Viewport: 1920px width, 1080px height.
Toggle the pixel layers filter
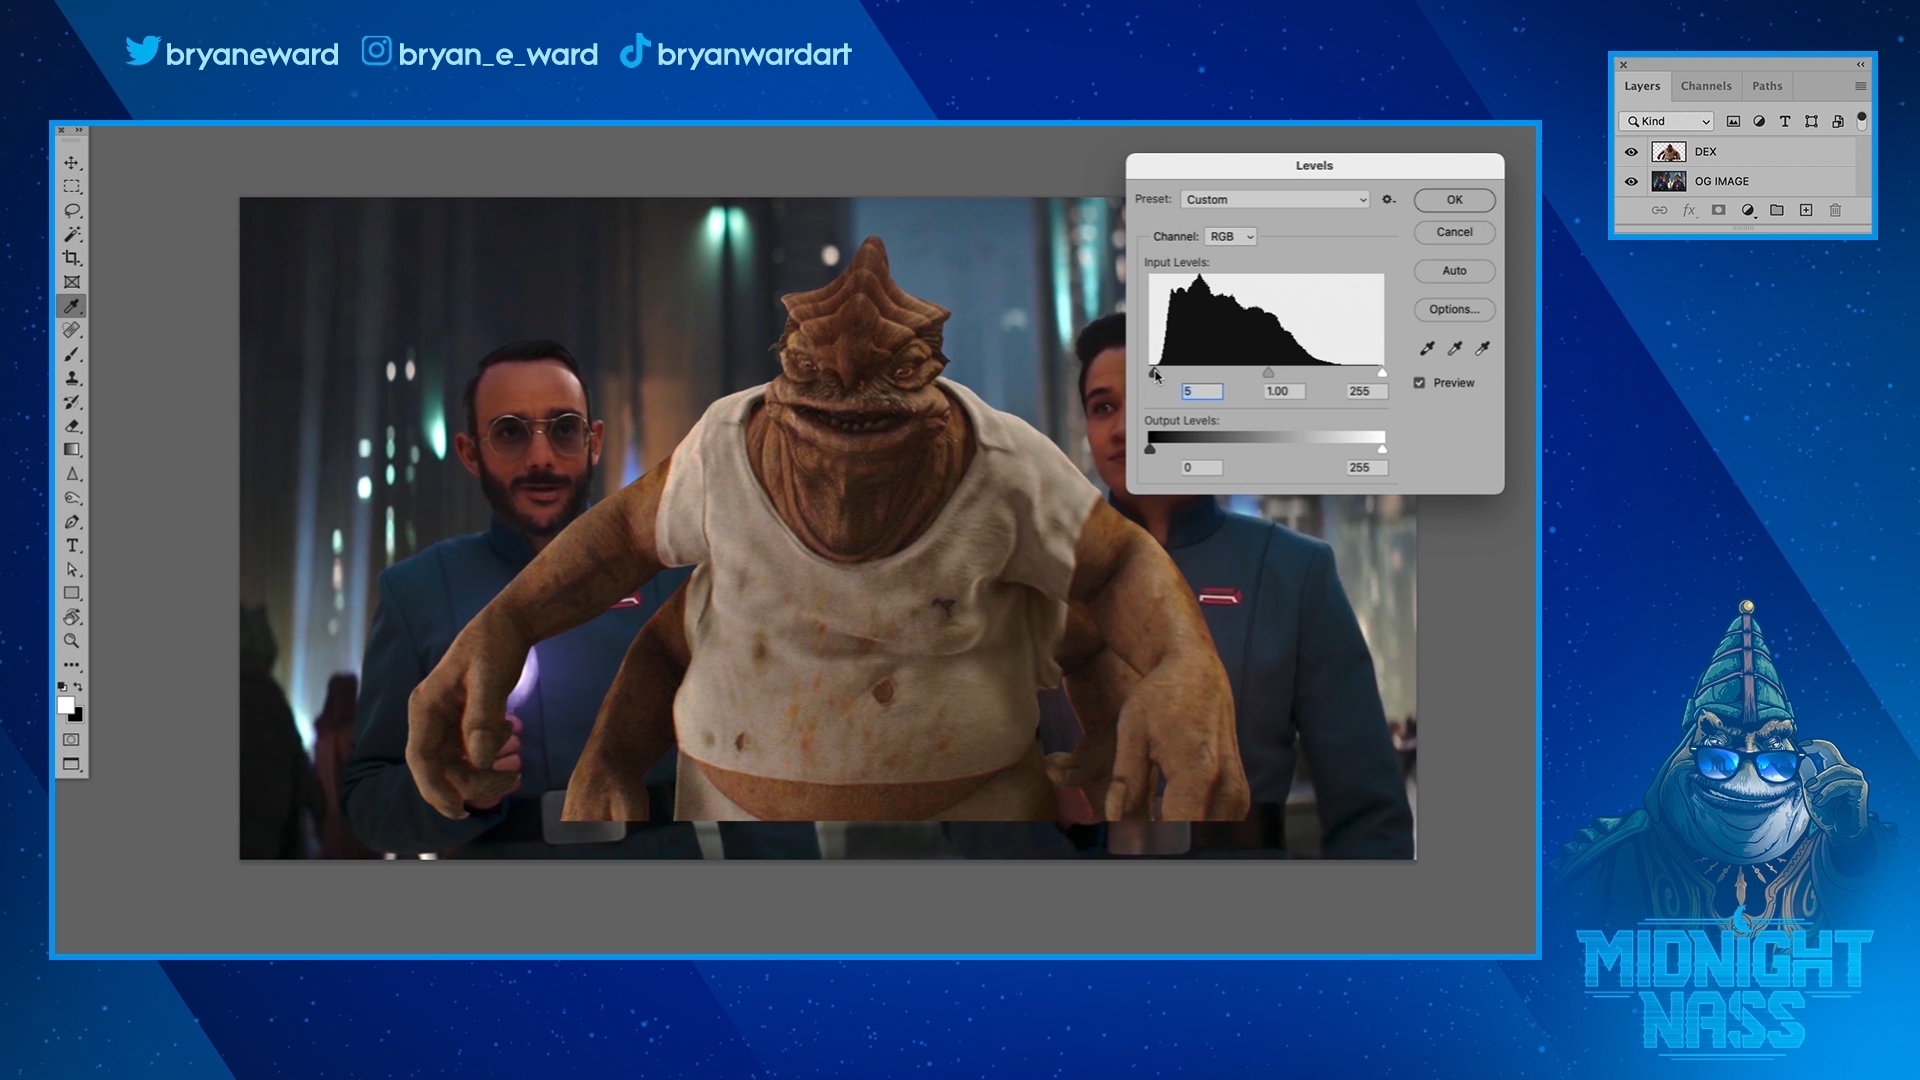1733,121
